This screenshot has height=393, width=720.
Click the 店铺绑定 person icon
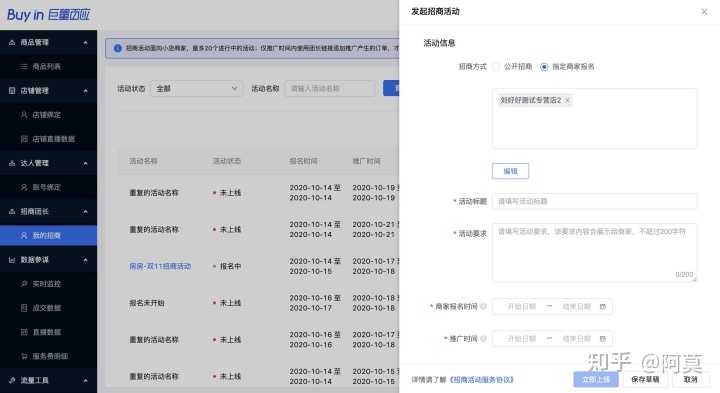[24, 115]
